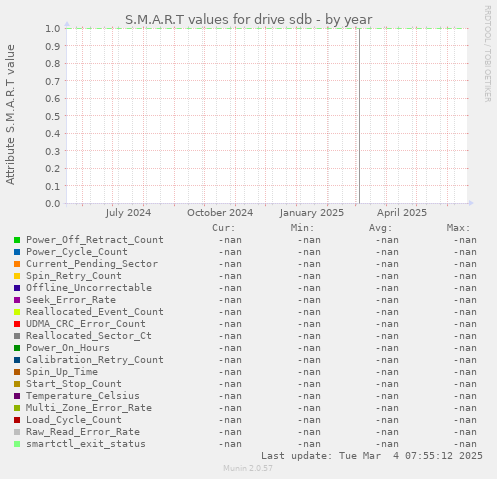
Task: Select the Offline_Uncorrectable legend label
Action: click(89, 288)
